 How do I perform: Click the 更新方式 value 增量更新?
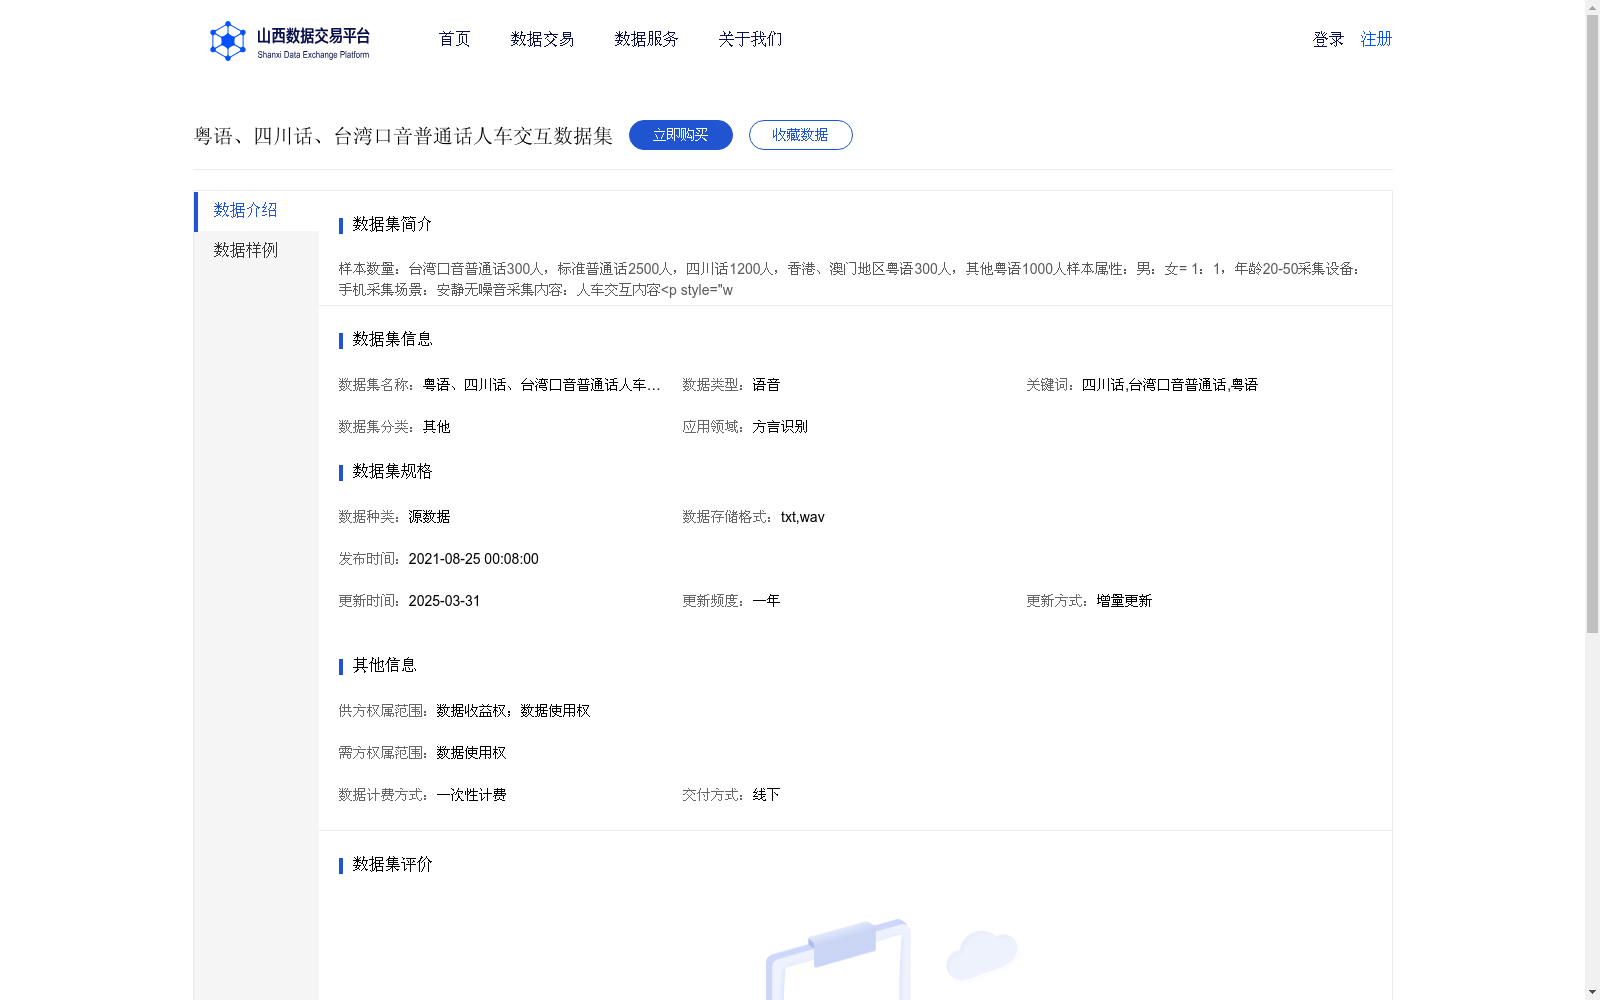point(1124,601)
